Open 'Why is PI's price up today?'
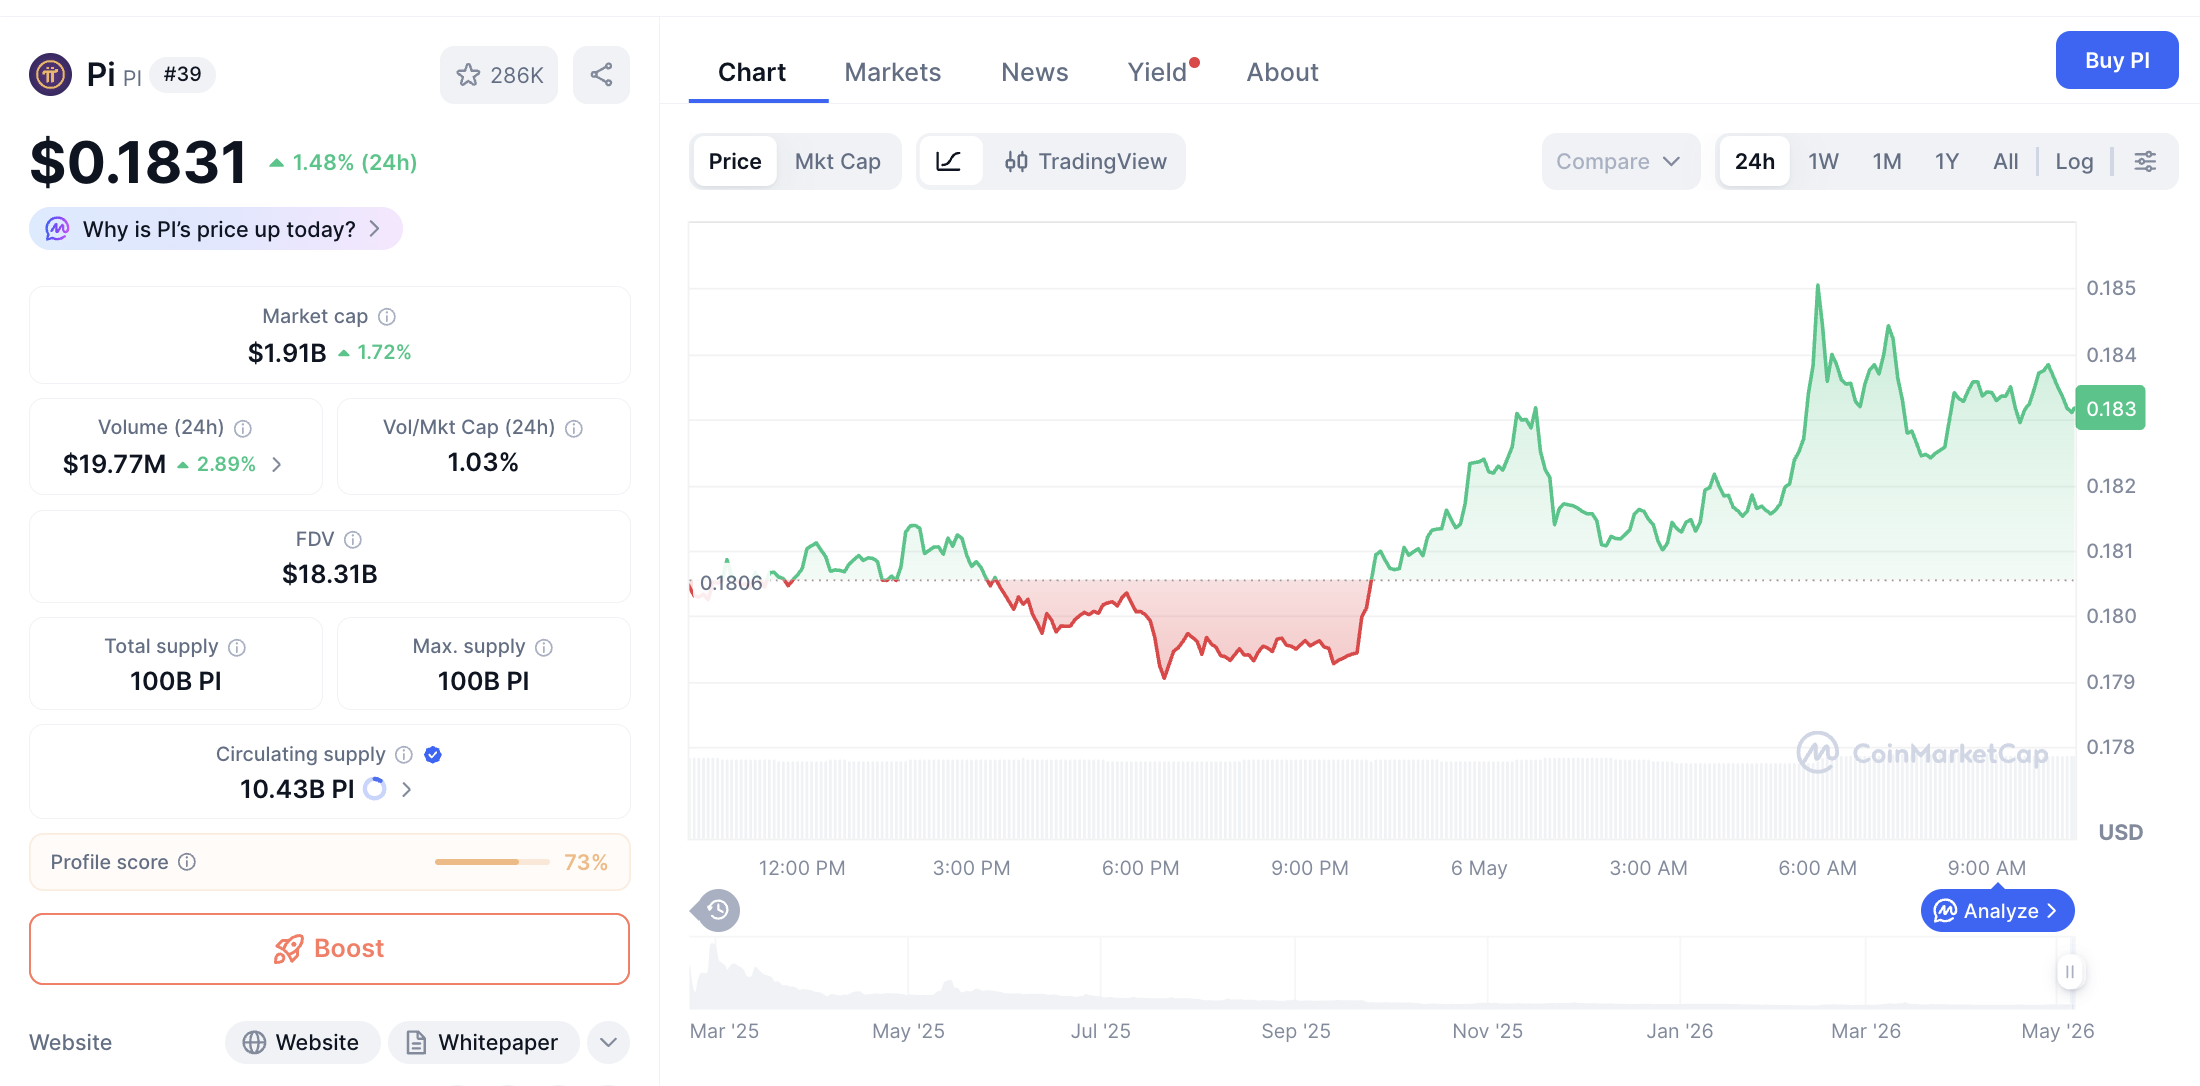The height and width of the screenshot is (1086, 2200). (216, 229)
